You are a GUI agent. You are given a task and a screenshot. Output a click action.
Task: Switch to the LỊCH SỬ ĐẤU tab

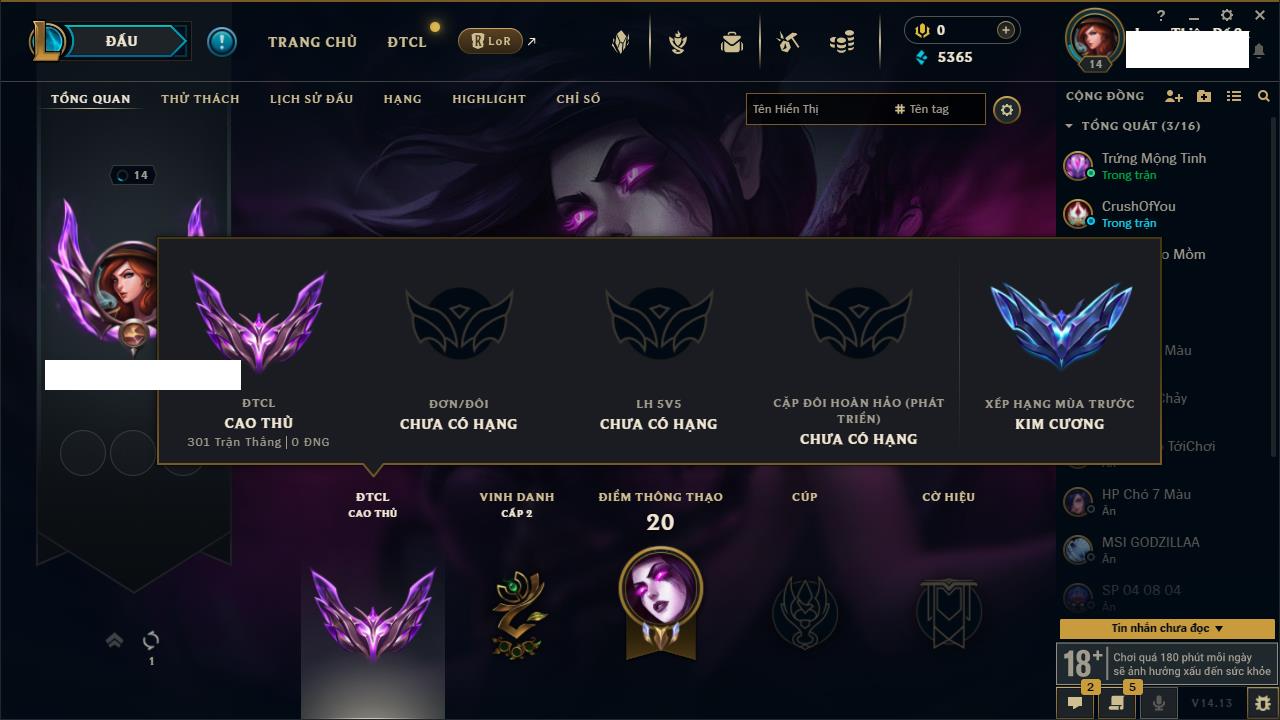[311, 99]
